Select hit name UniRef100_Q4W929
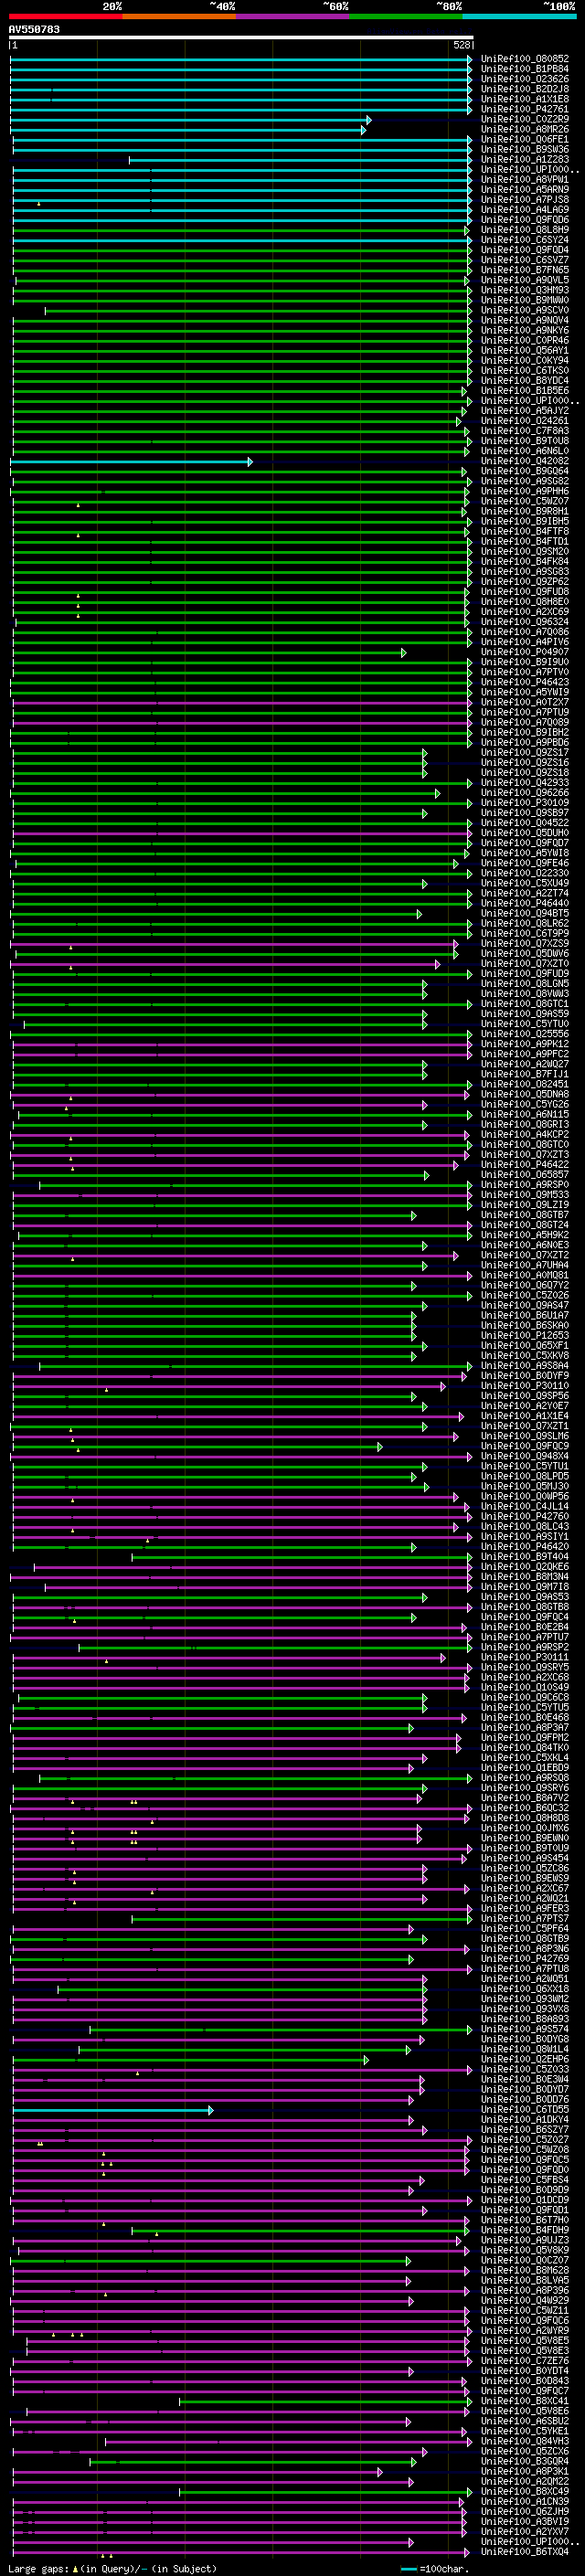Screen dimensions: 585x2576 point(525,2301)
